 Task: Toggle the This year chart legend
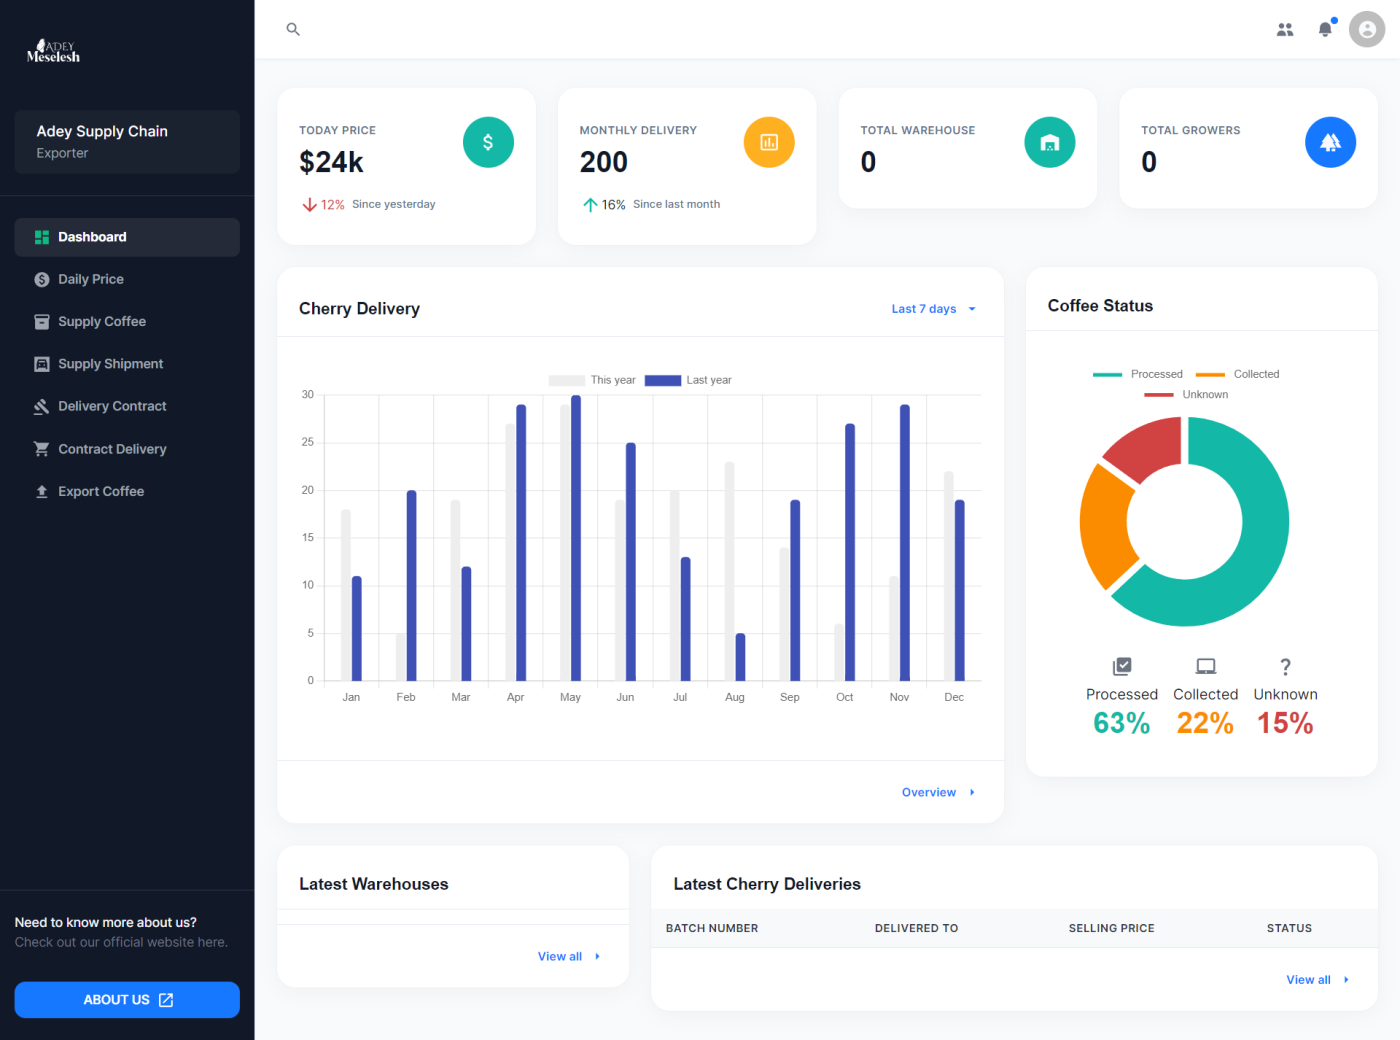coord(592,380)
